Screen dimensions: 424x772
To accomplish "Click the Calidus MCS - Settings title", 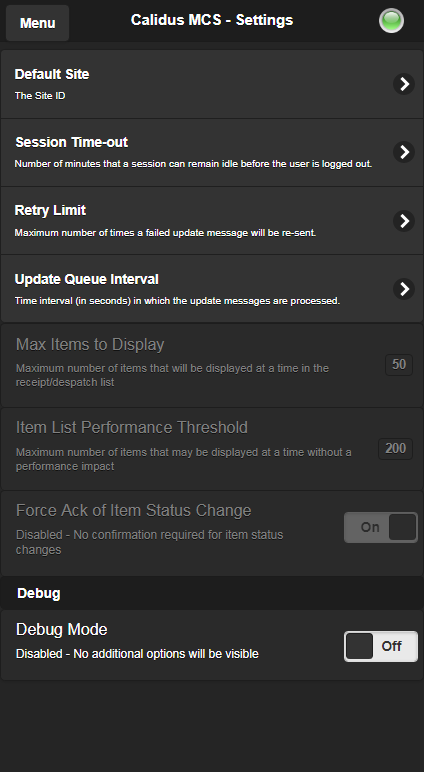I will click(212, 20).
